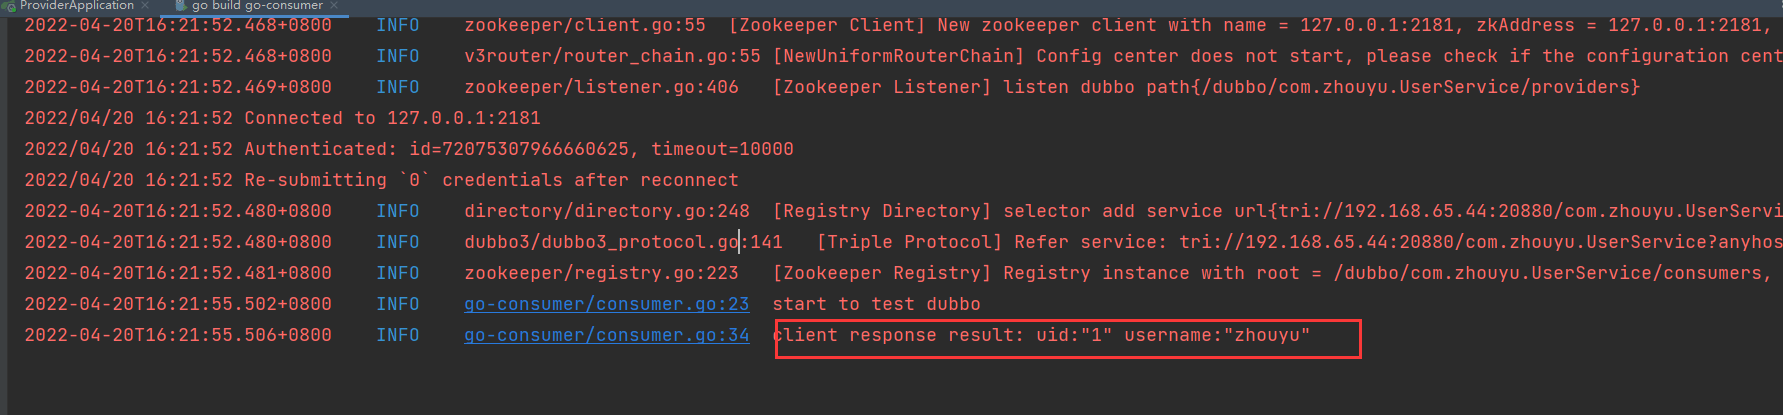The width and height of the screenshot is (1783, 415).
Task: Click zookeeper/client.go:55 in the first log line
Action: pyautogui.click(x=585, y=25)
